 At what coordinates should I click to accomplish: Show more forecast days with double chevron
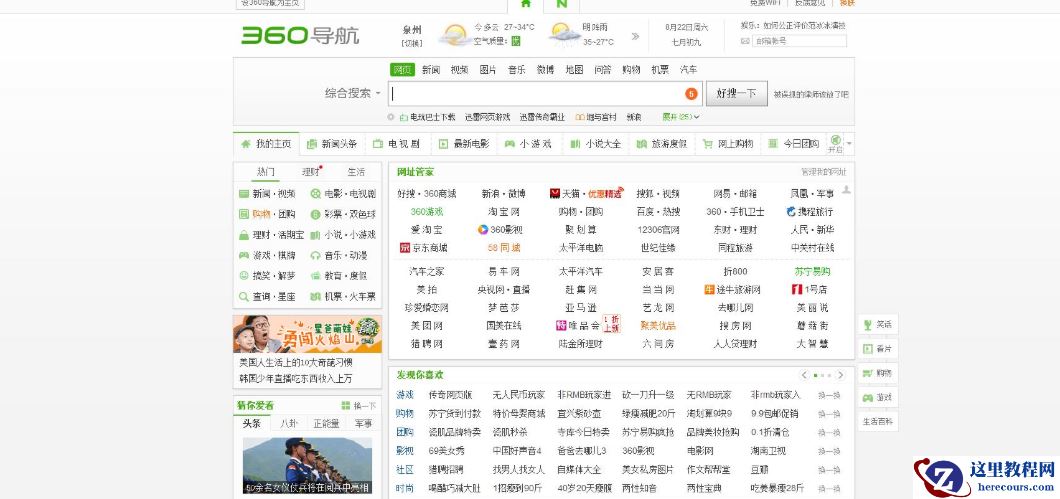(x=635, y=37)
